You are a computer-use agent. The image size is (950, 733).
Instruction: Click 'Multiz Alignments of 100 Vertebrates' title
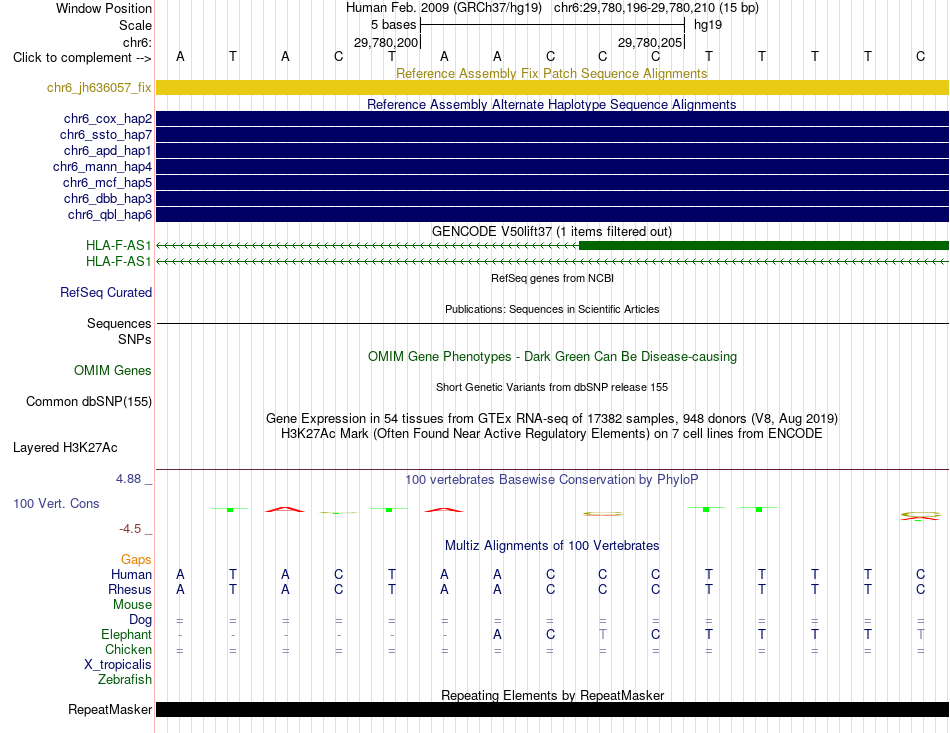(x=552, y=545)
